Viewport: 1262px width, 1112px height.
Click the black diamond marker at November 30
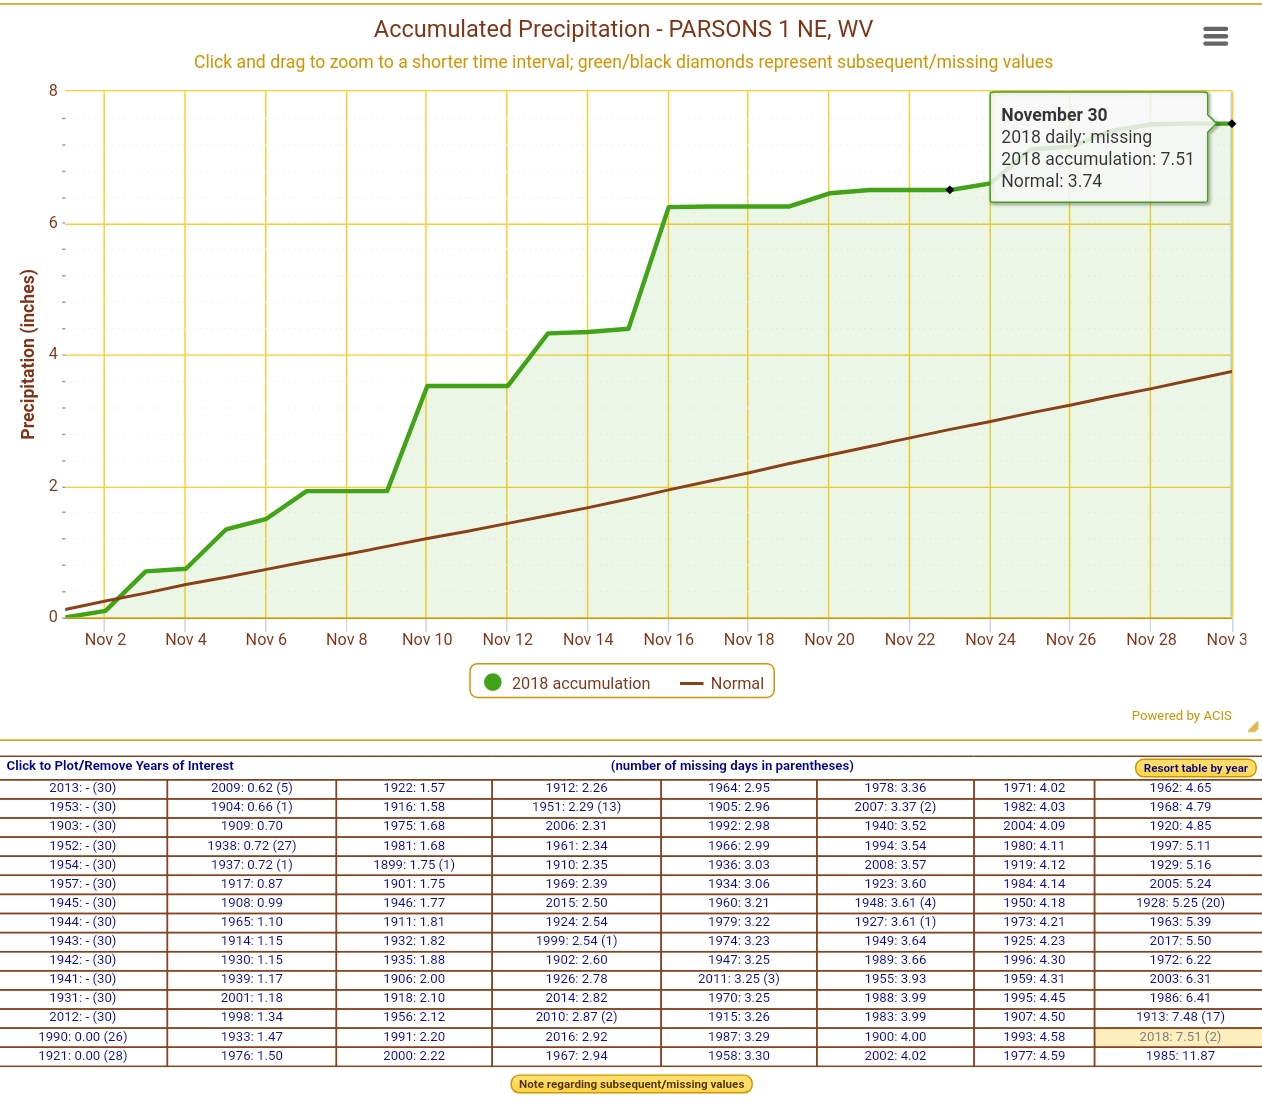click(x=1232, y=124)
